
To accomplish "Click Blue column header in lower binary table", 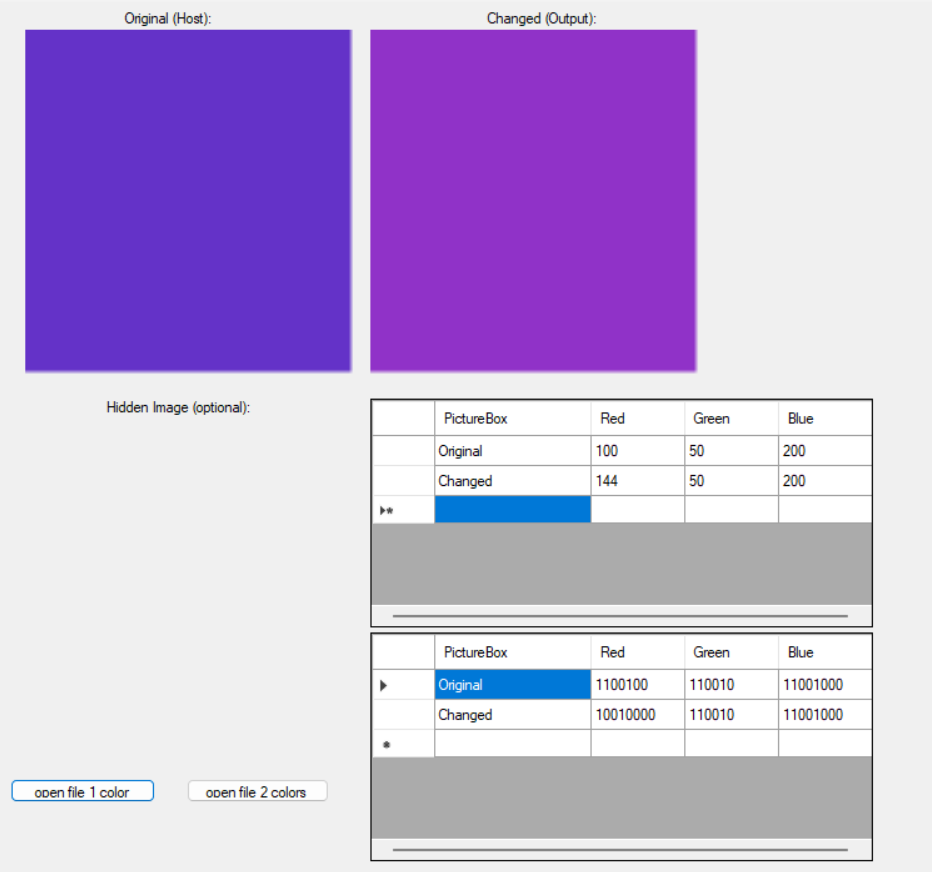I will [824, 652].
